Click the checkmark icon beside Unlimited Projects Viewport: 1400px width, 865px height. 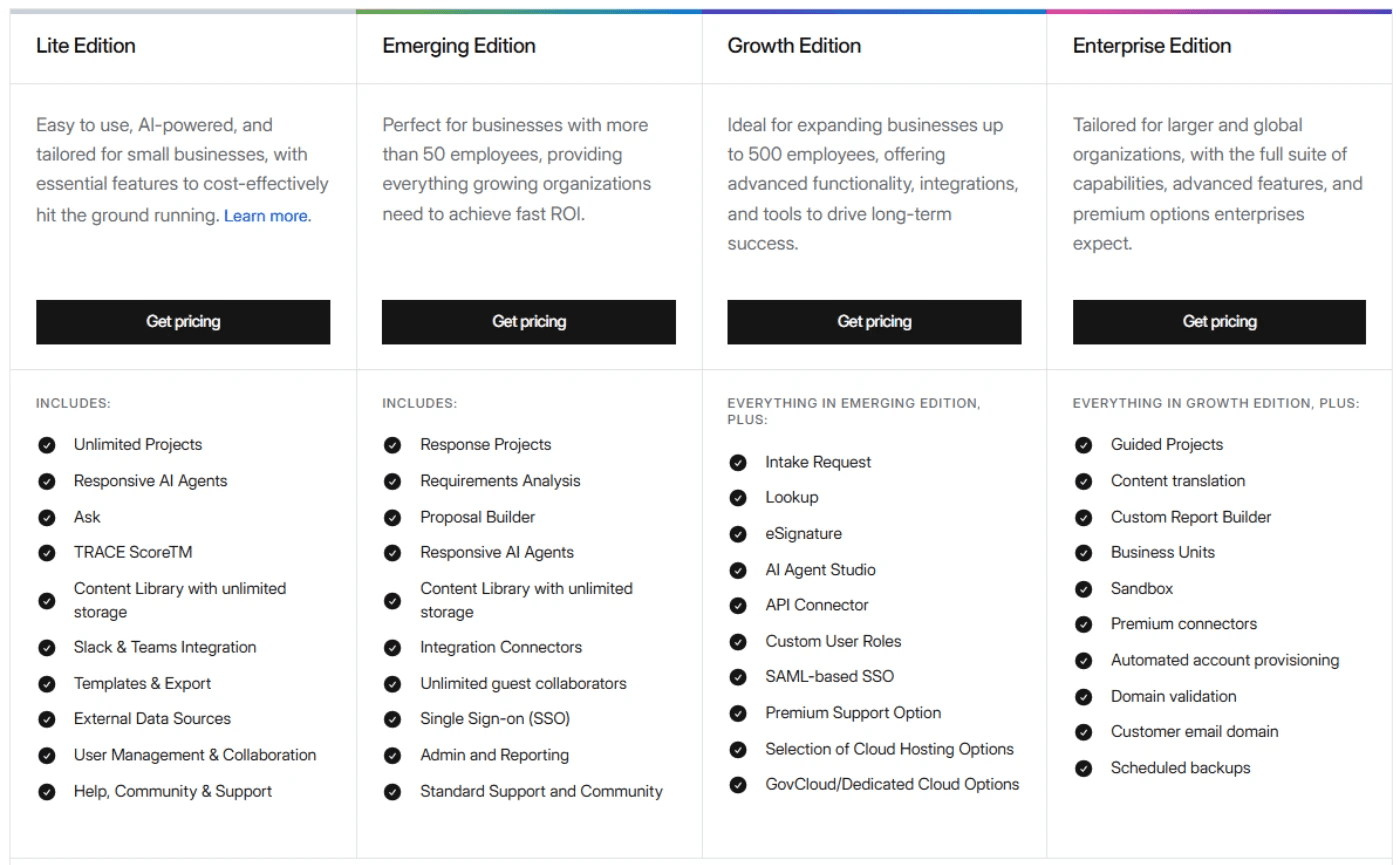(x=47, y=444)
